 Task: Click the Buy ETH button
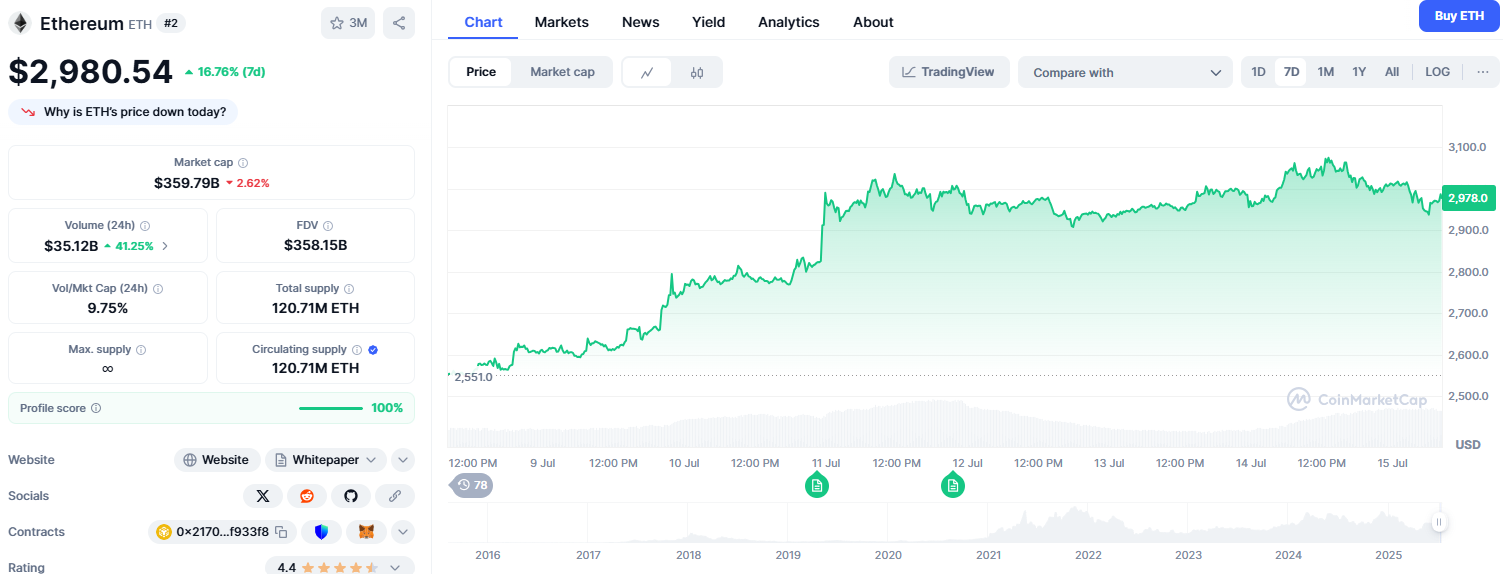coord(1459,16)
